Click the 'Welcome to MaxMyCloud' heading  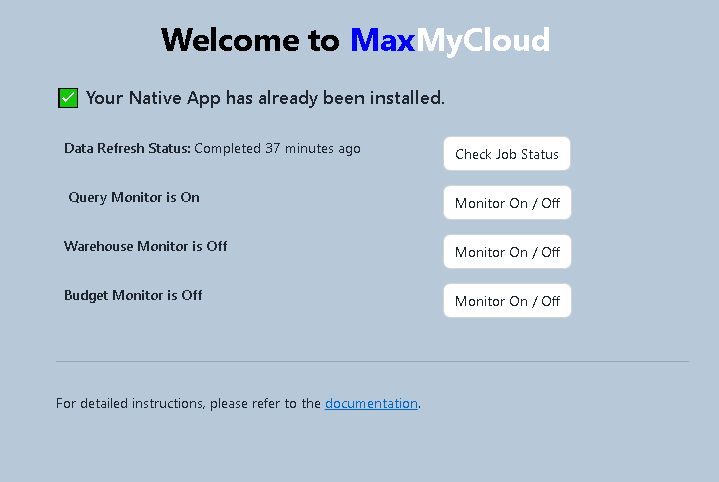[355, 40]
